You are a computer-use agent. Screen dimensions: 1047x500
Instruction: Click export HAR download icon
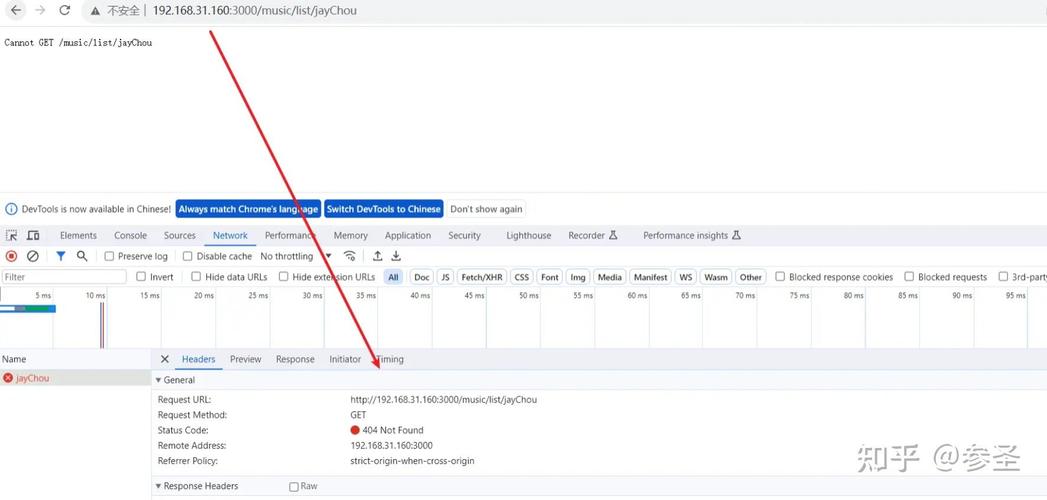(396, 256)
